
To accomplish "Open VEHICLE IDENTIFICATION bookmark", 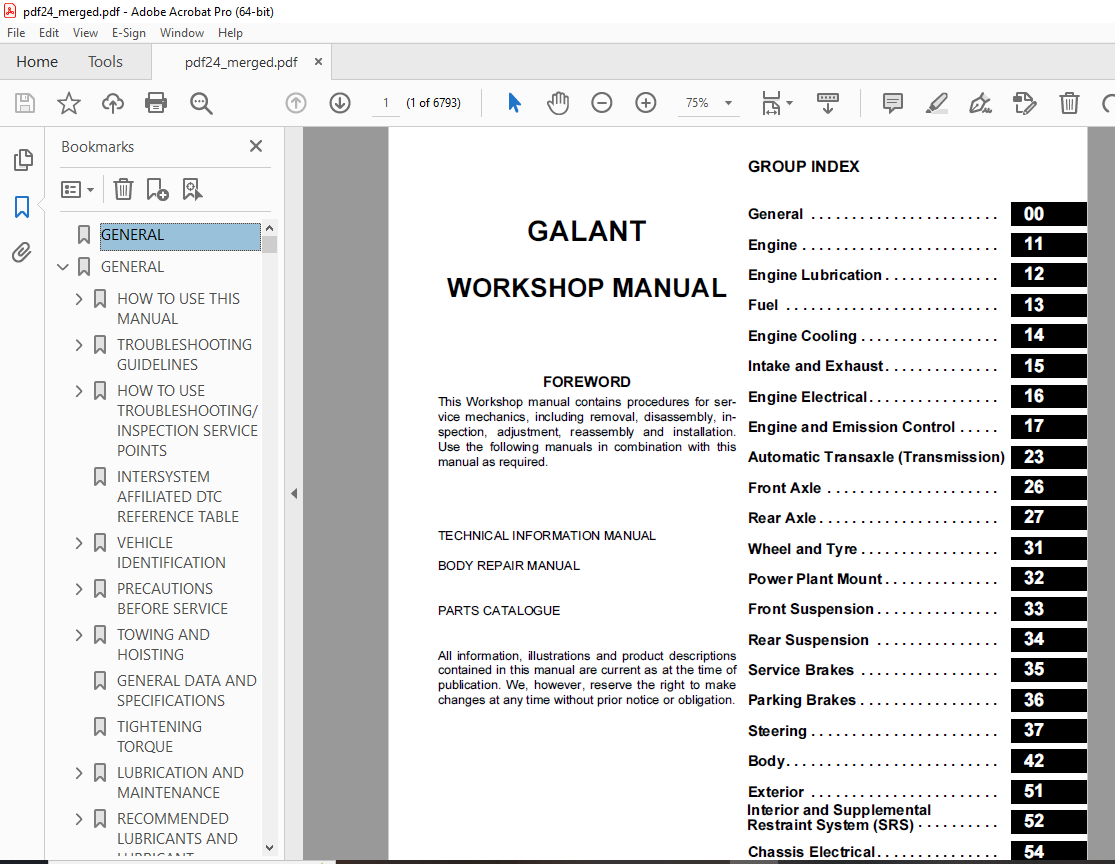I will pyautogui.click(x=171, y=553).
